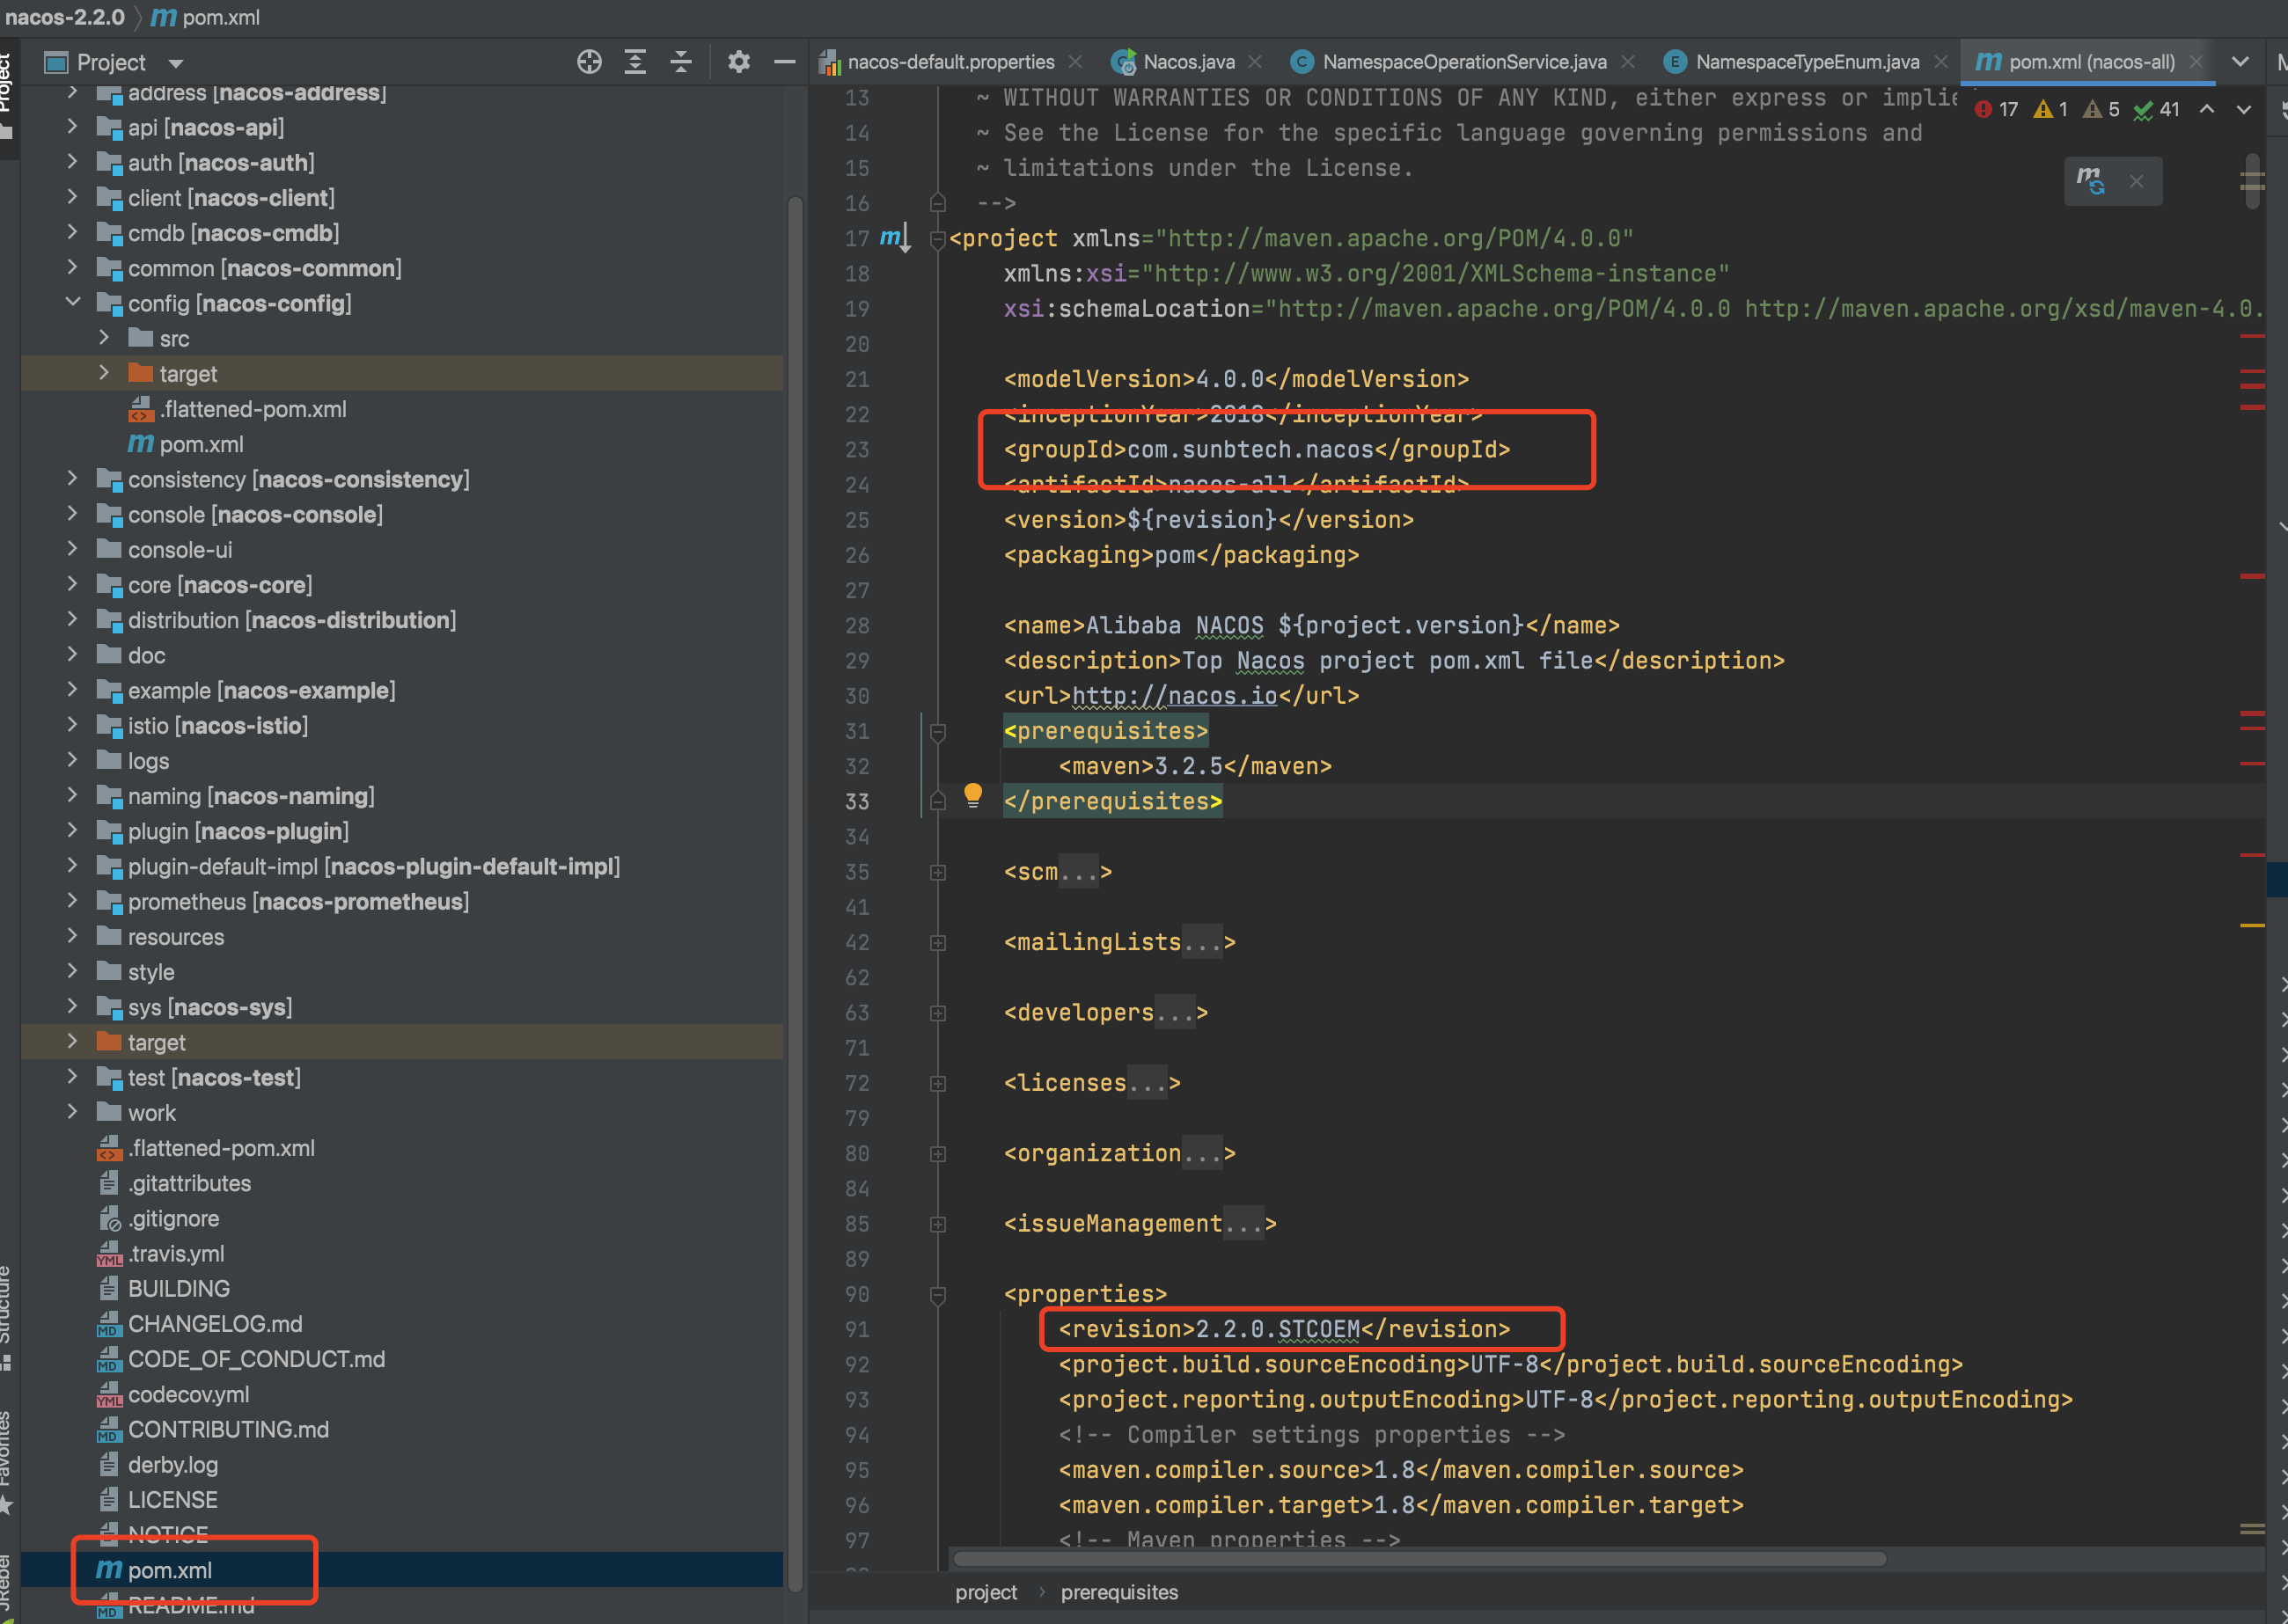Fold the properties block on line 90
The height and width of the screenshot is (1624, 2288).
coord(938,1295)
